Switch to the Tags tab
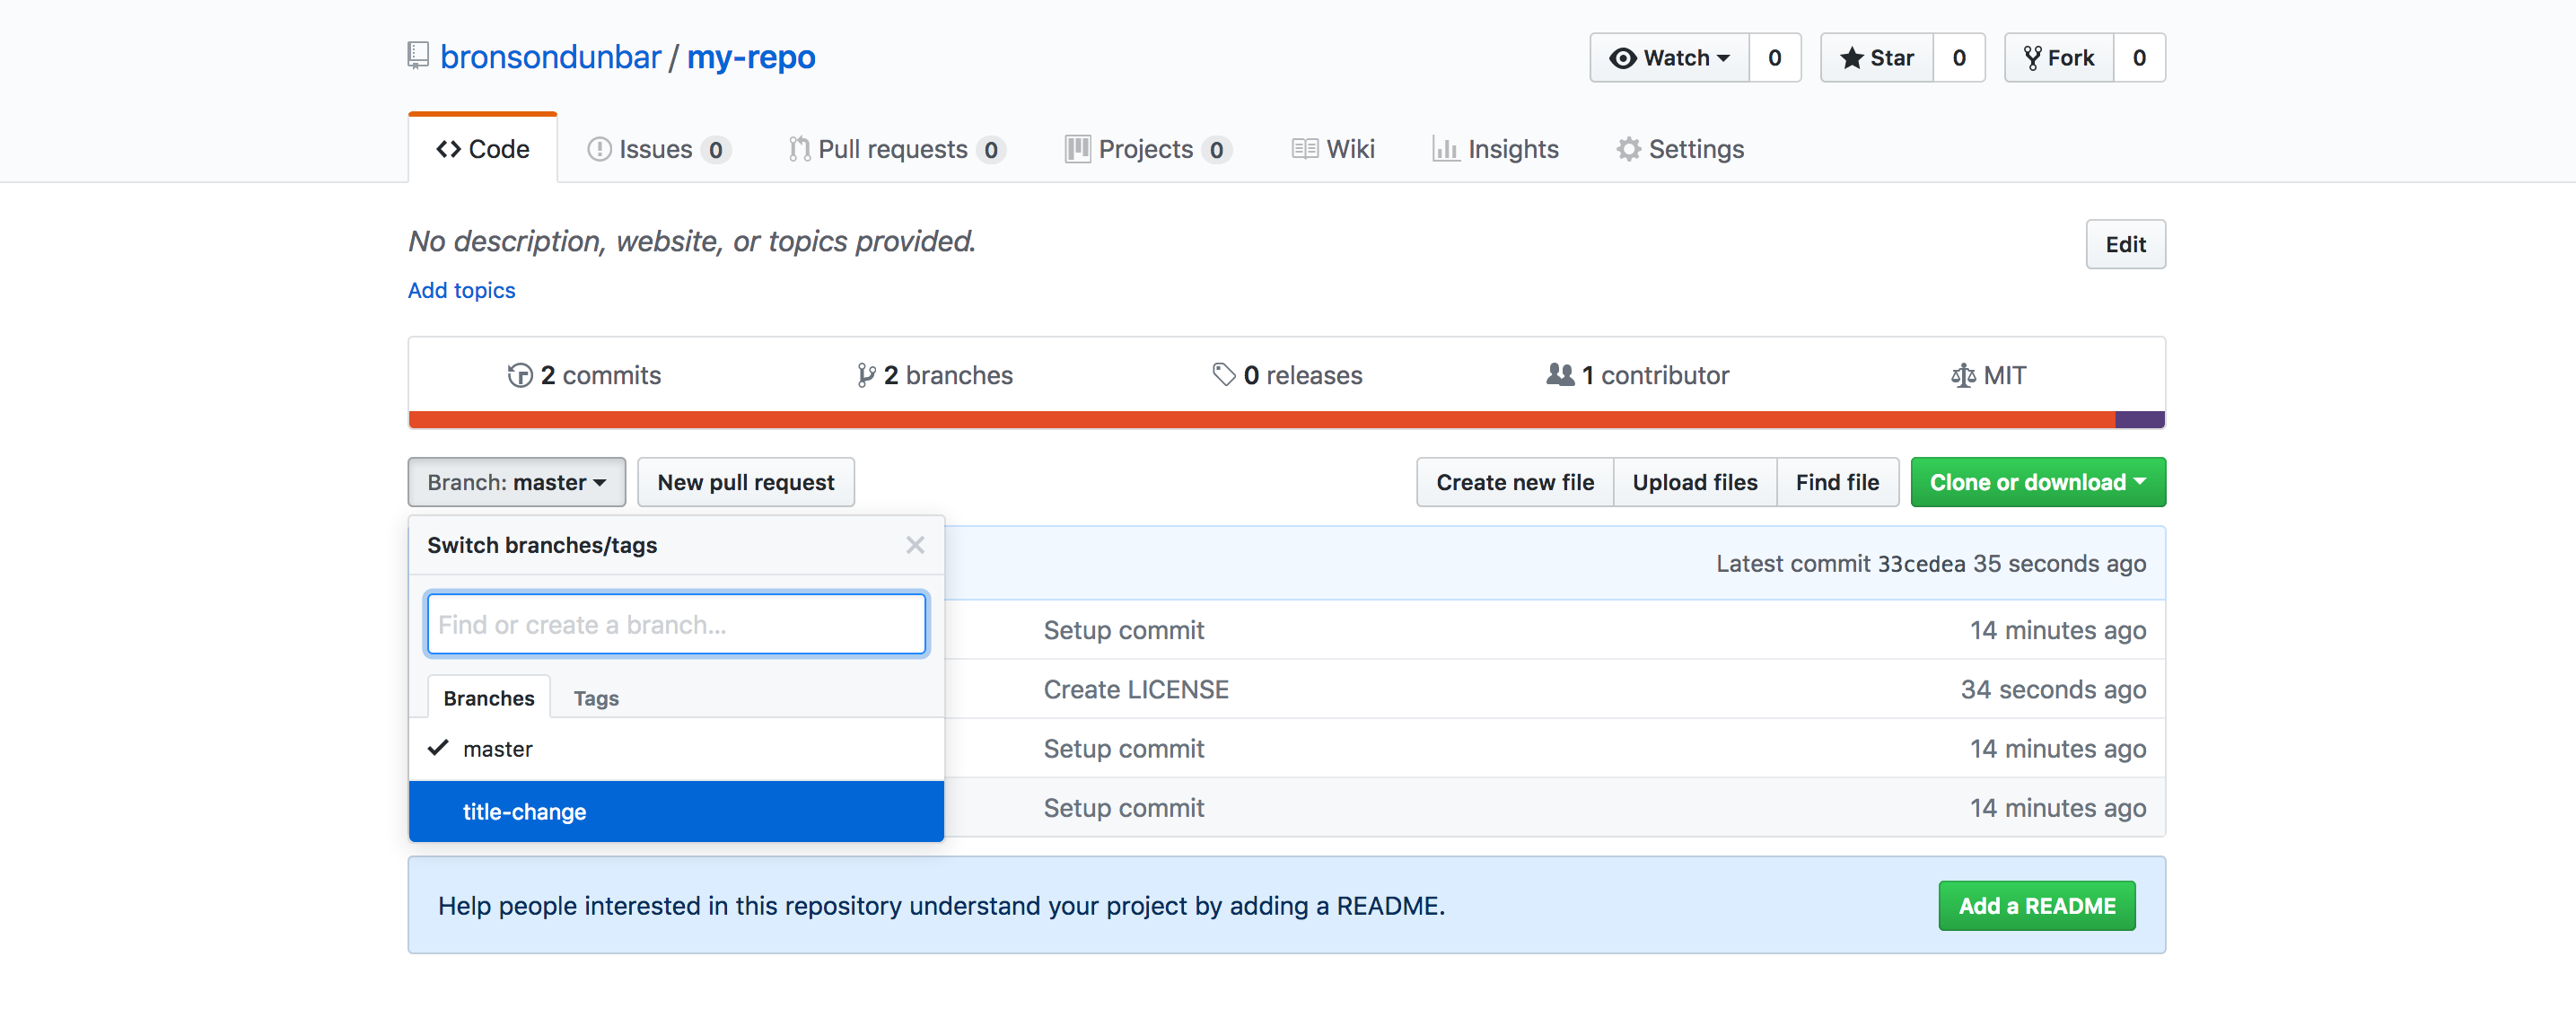This screenshot has width=2576, height=1009. pos(596,699)
